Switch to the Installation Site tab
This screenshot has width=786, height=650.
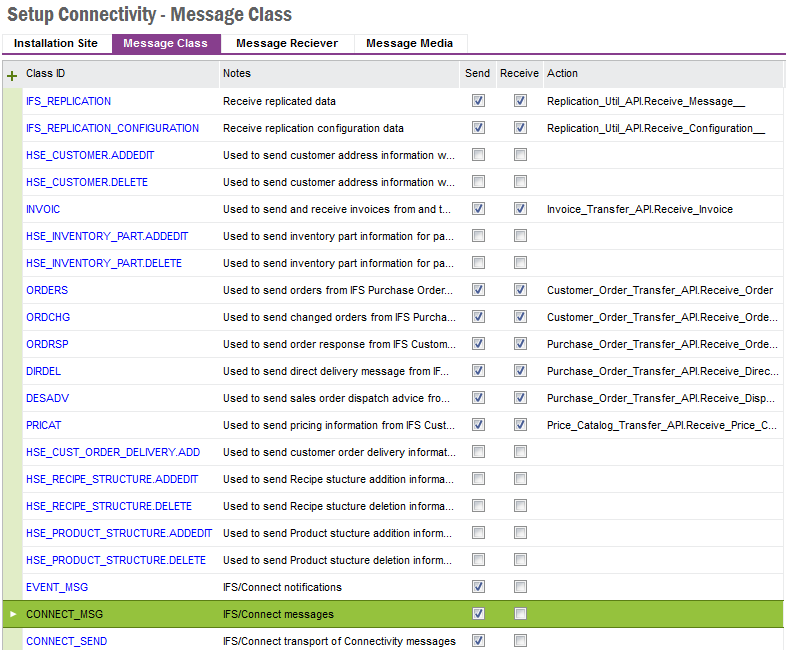click(56, 43)
